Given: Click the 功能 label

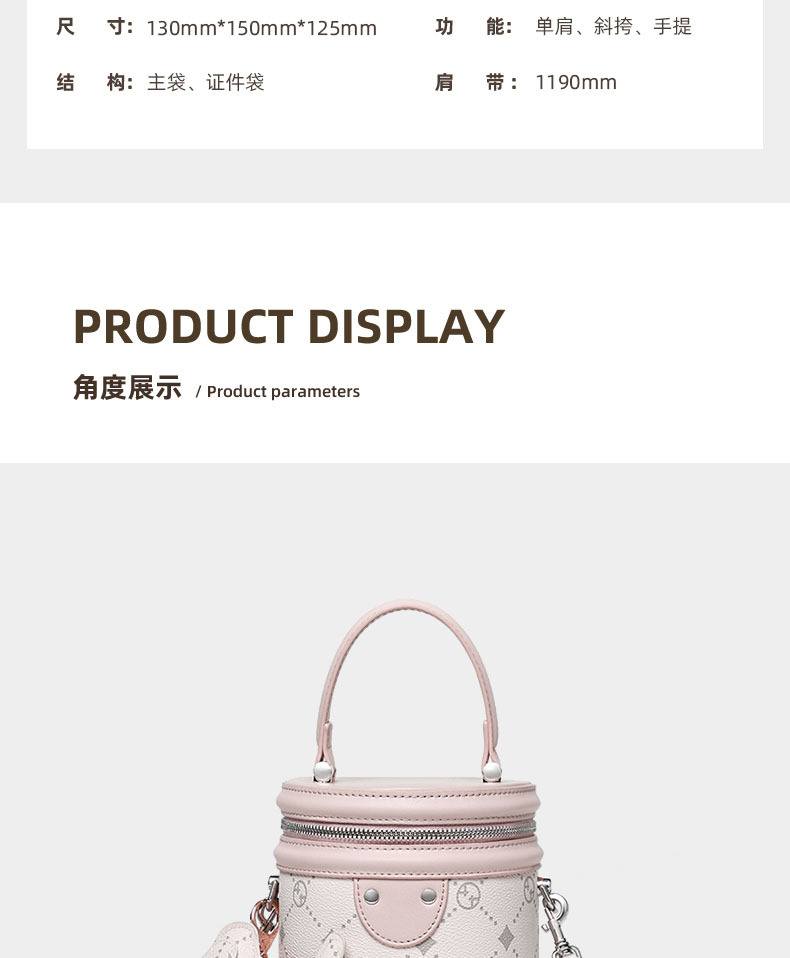Looking at the screenshot, I should click(x=474, y=27).
